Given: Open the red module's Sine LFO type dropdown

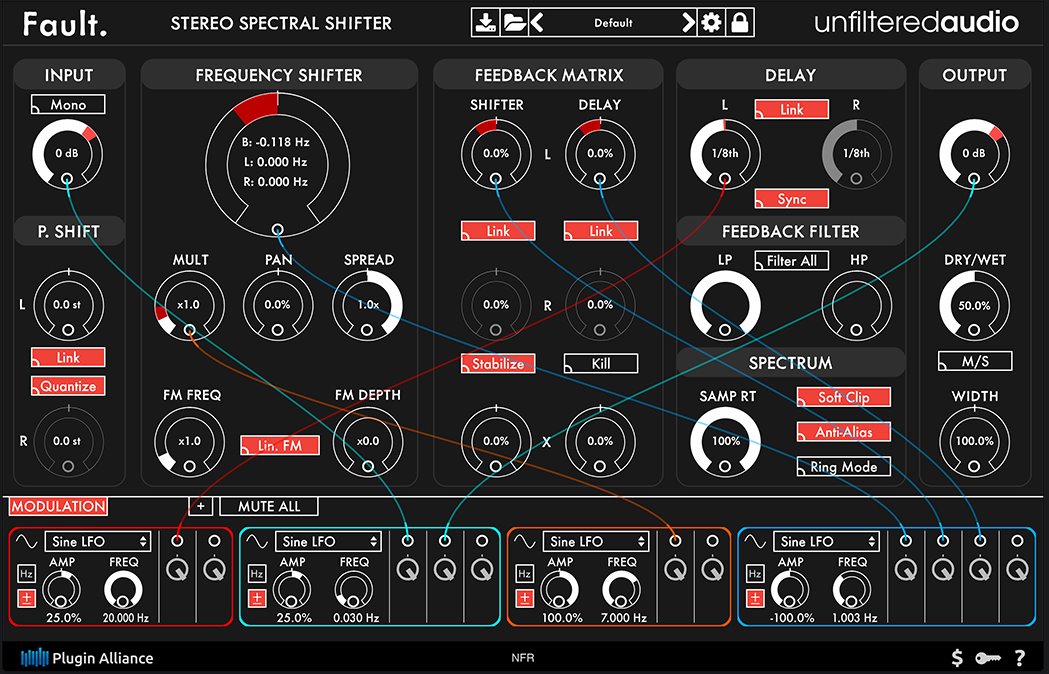Looking at the screenshot, I should point(98,541).
